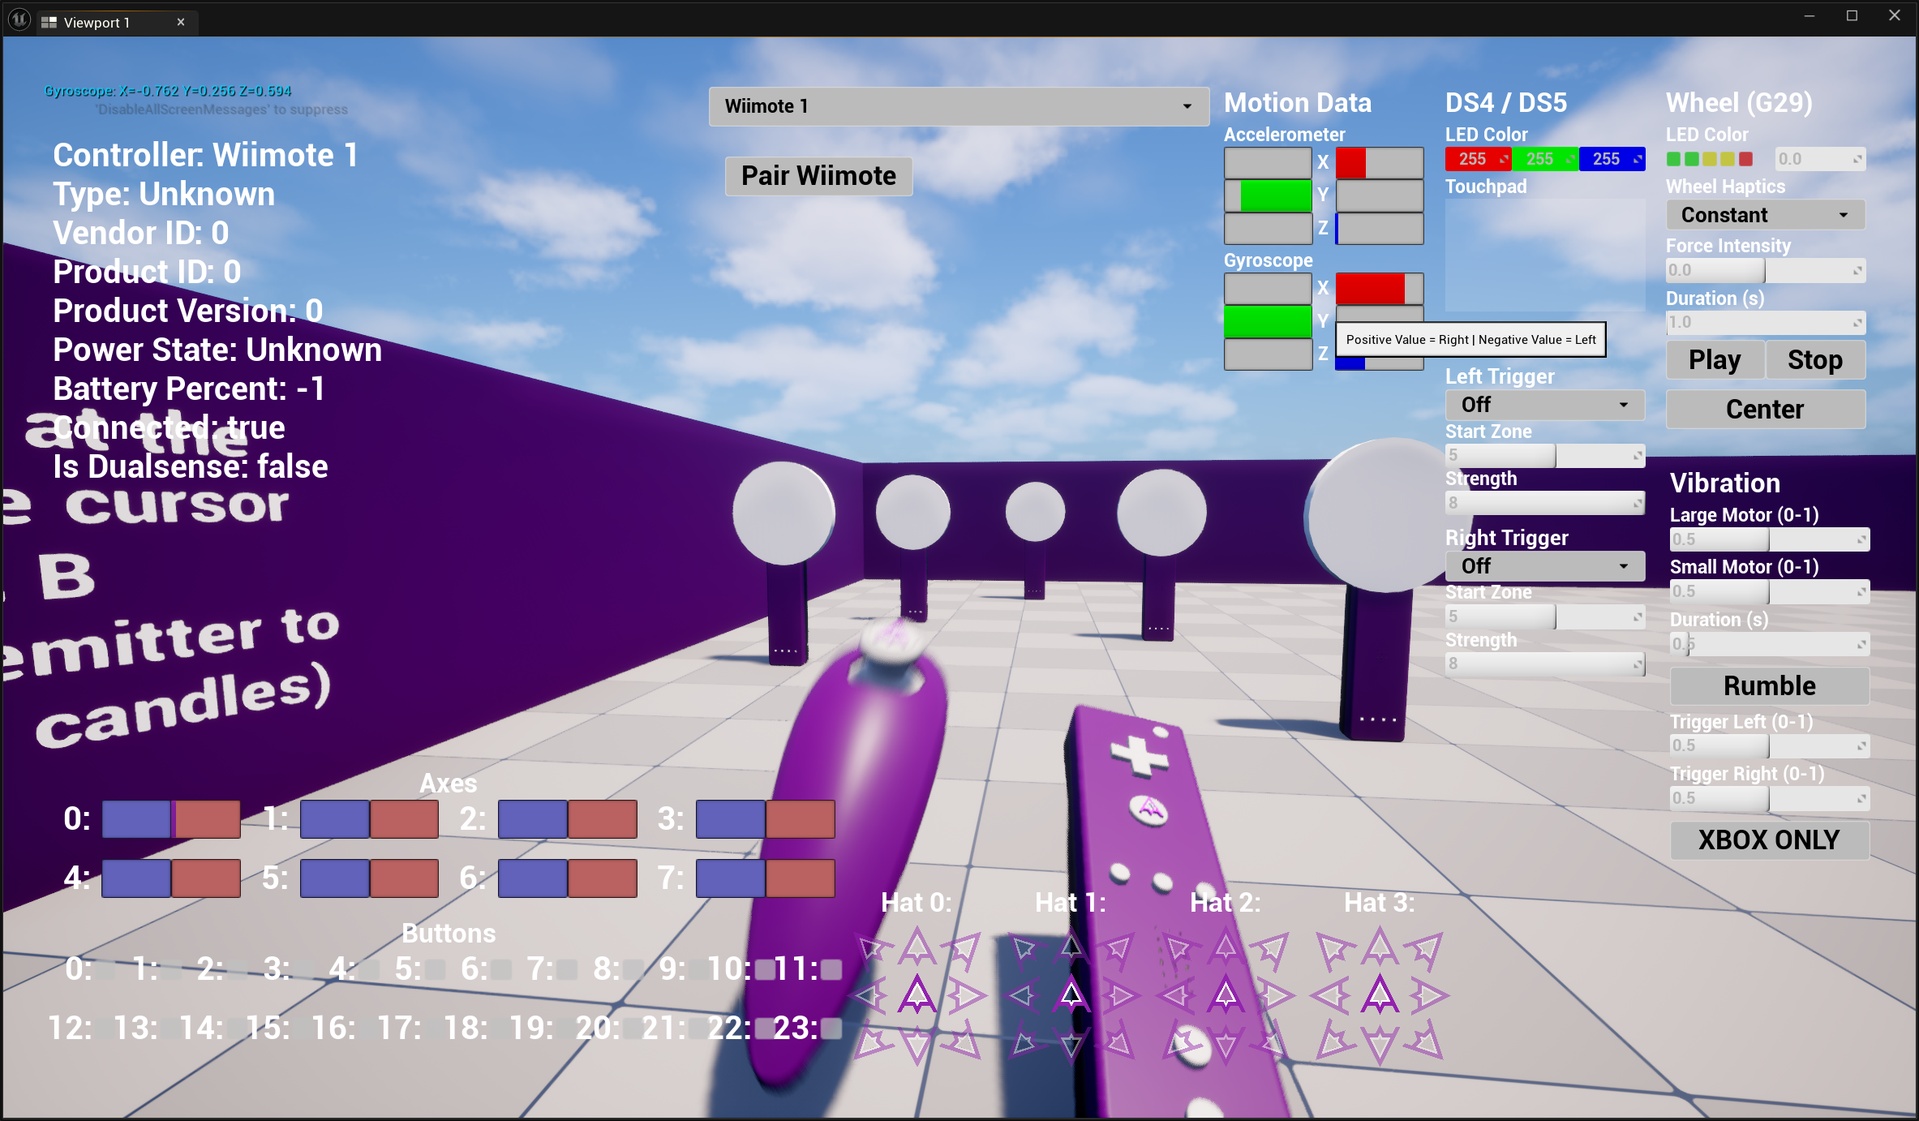Toggle the button 5 indicator box
The image size is (1919, 1121).
(x=434, y=969)
